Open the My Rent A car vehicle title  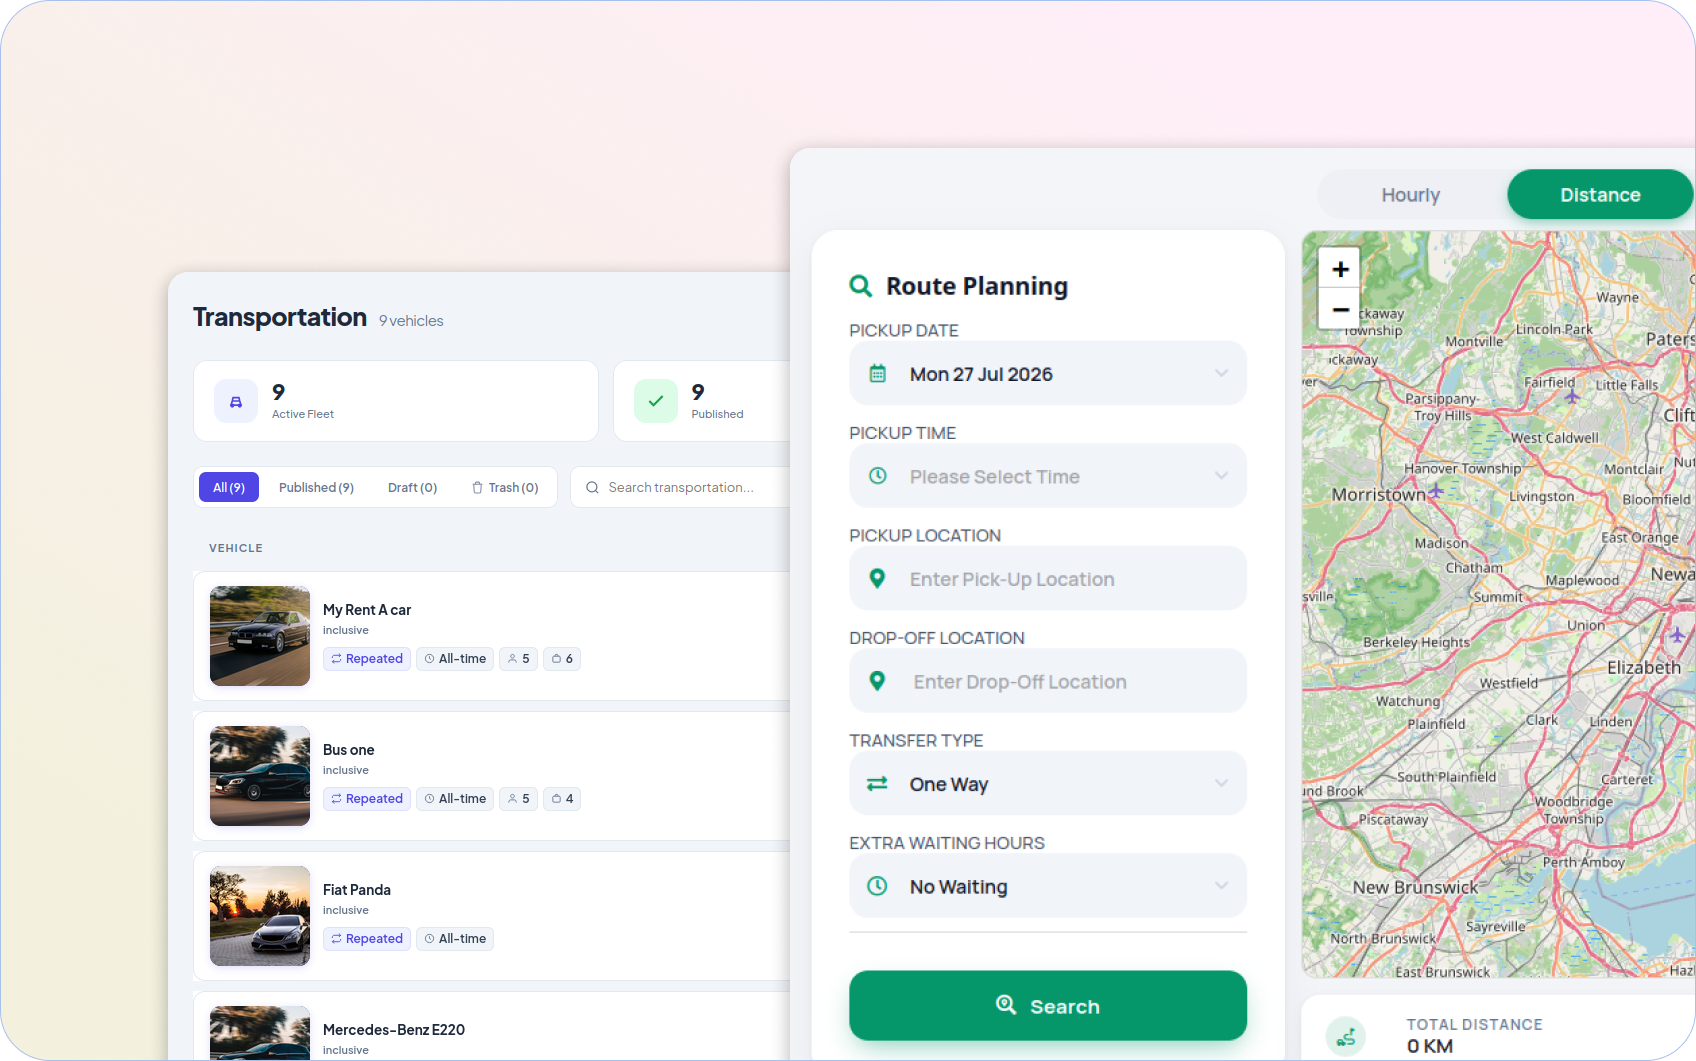coord(367,610)
